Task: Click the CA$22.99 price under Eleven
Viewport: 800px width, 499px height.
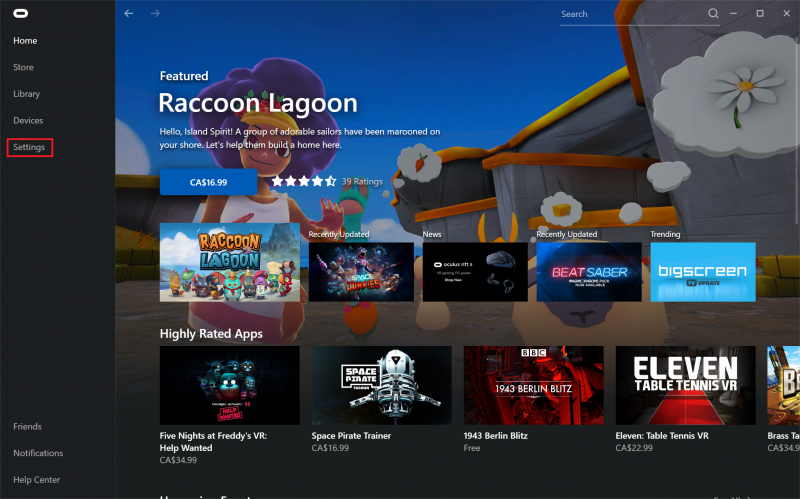Action: coord(634,448)
